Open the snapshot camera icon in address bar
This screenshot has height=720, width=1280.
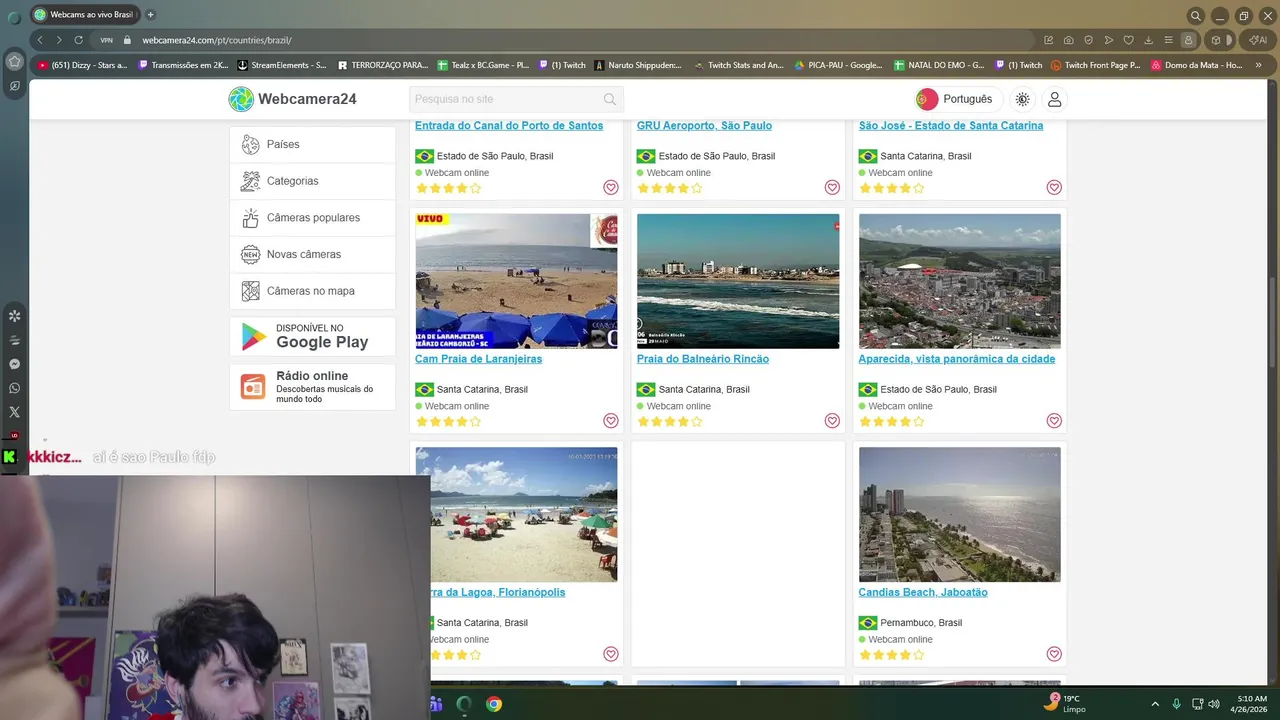1068,40
